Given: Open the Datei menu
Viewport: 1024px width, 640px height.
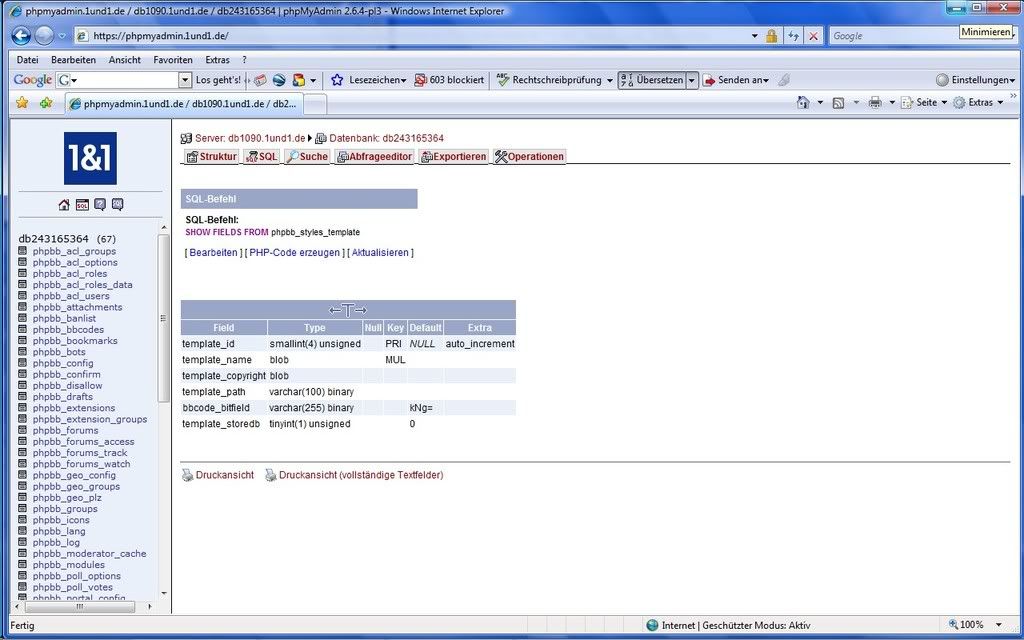Looking at the screenshot, I should [27, 59].
